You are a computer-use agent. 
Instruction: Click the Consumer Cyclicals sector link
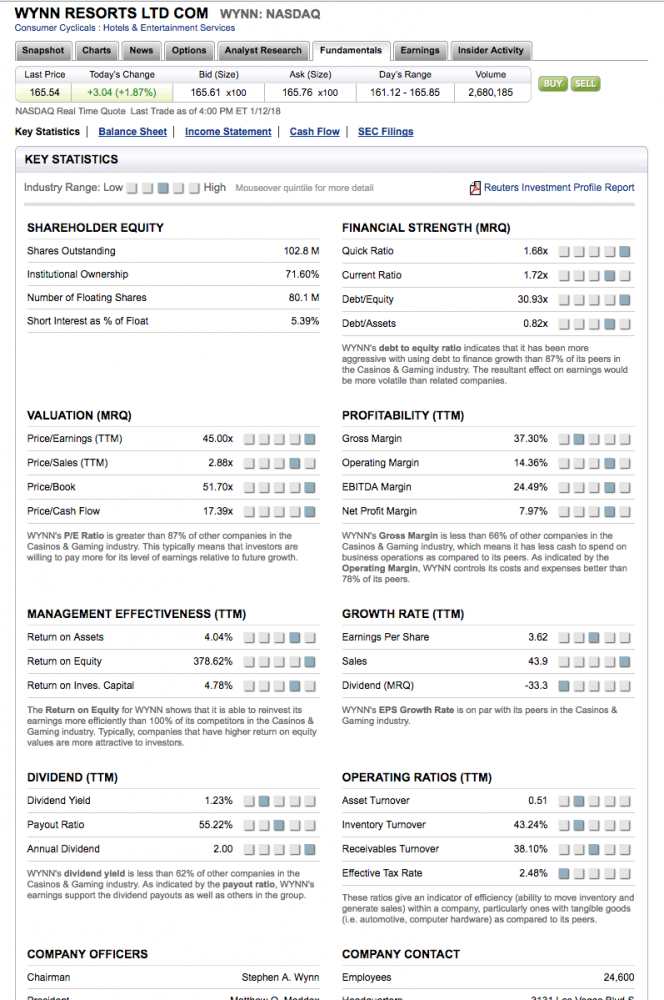click(55, 27)
